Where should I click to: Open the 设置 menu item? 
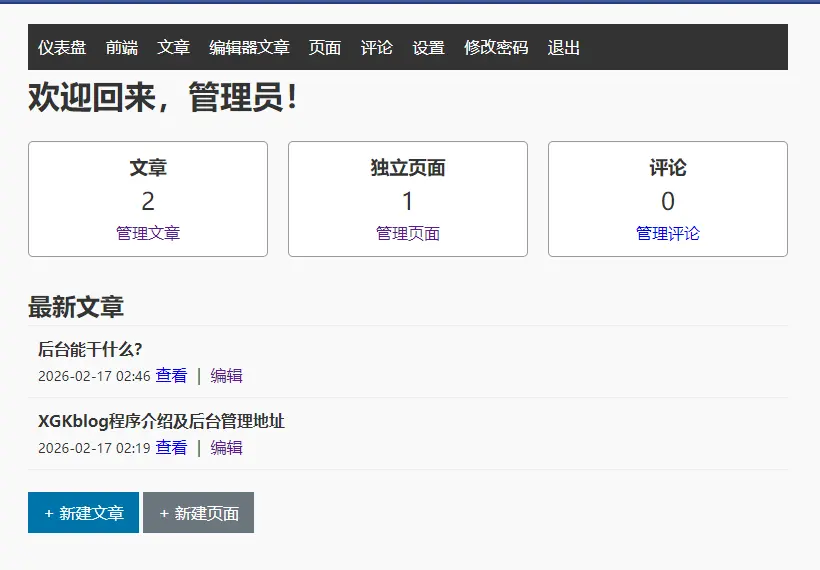pos(428,48)
